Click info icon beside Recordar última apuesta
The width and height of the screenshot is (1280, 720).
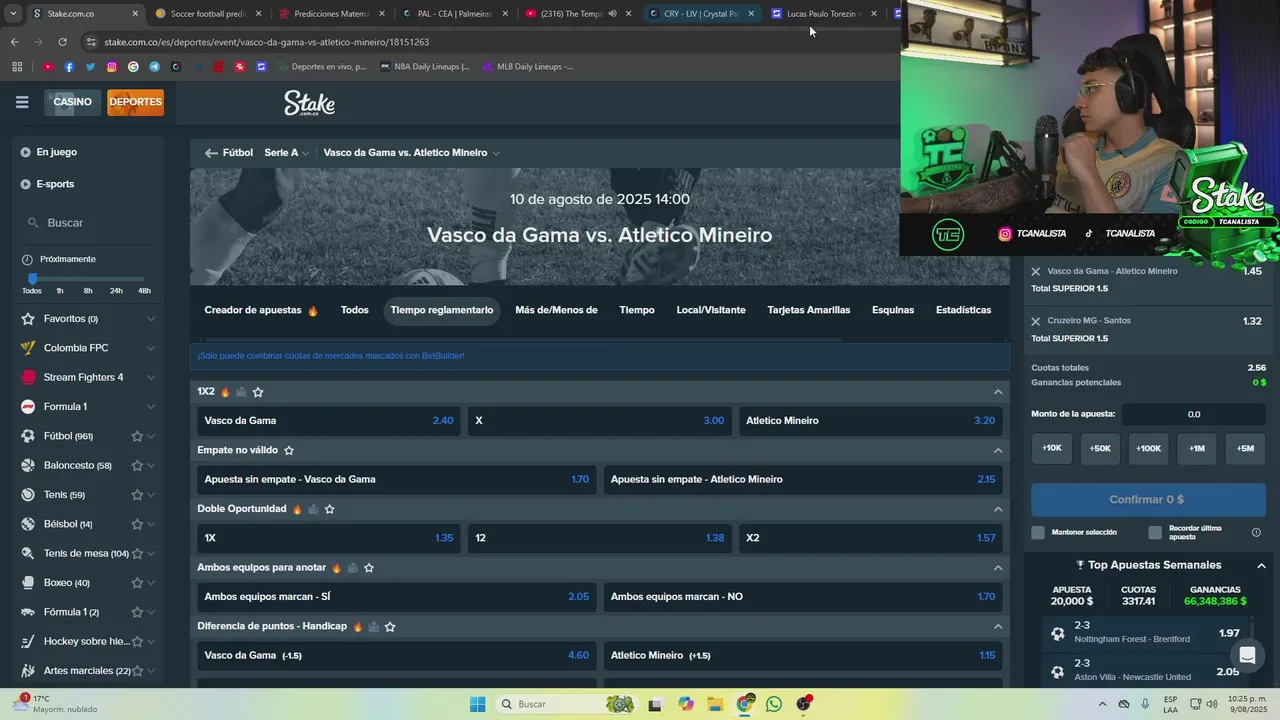pos(1256,532)
